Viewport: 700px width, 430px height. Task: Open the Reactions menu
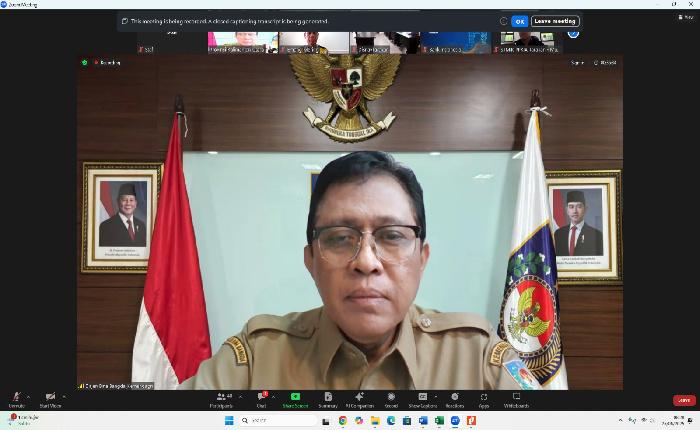tap(454, 400)
